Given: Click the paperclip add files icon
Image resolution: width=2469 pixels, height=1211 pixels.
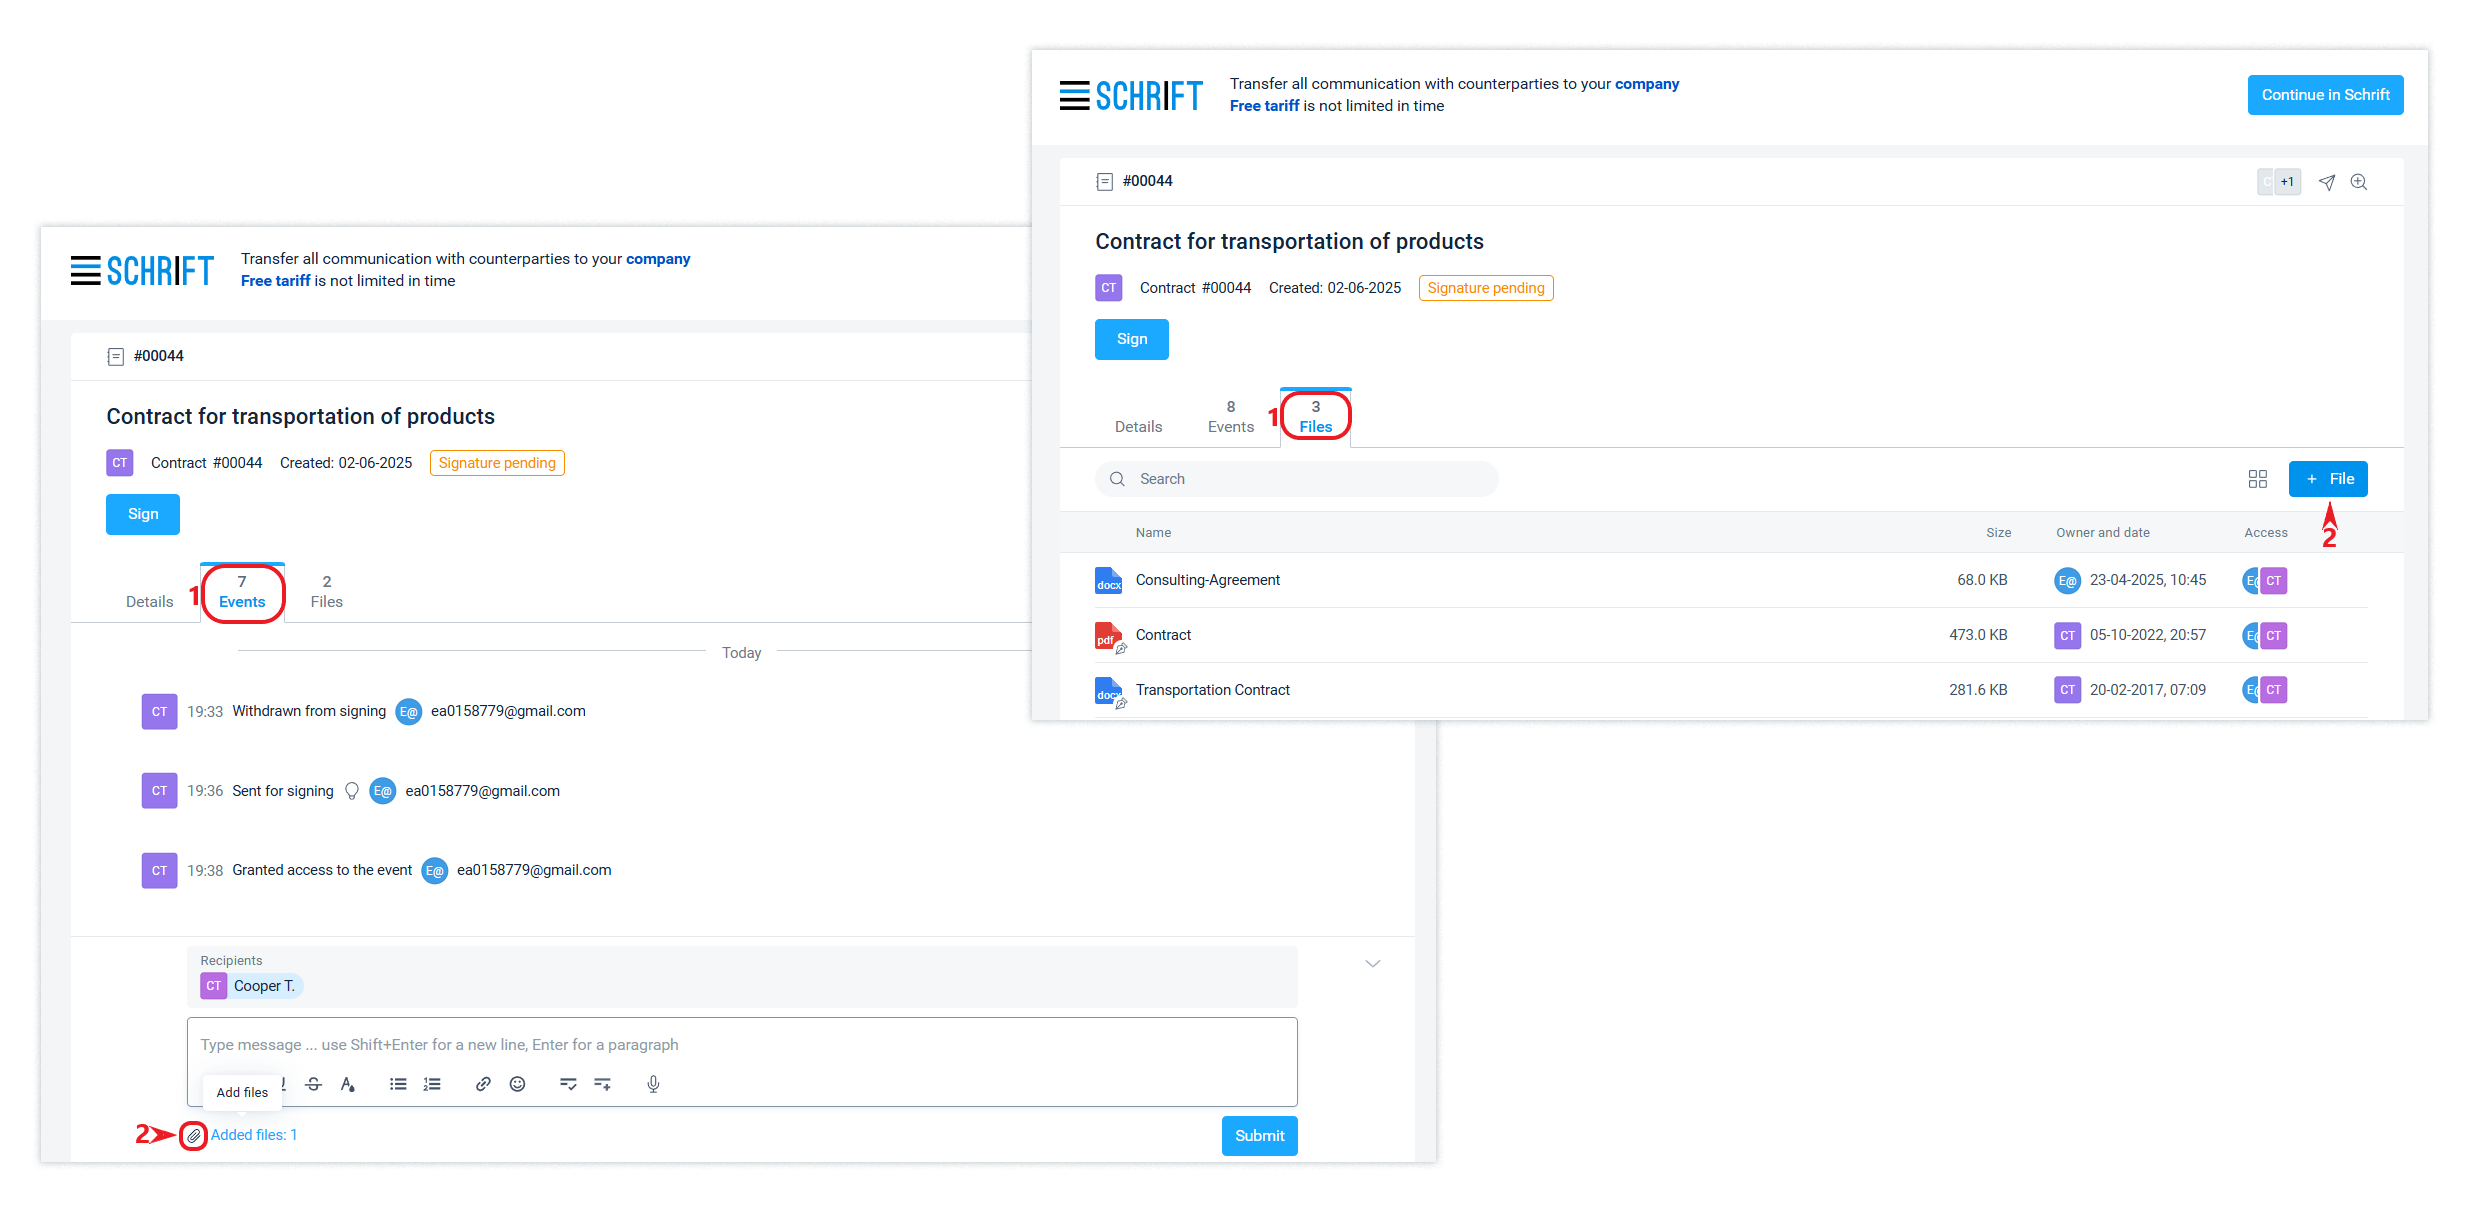Looking at the screenshot, I should pos(194,1135).
